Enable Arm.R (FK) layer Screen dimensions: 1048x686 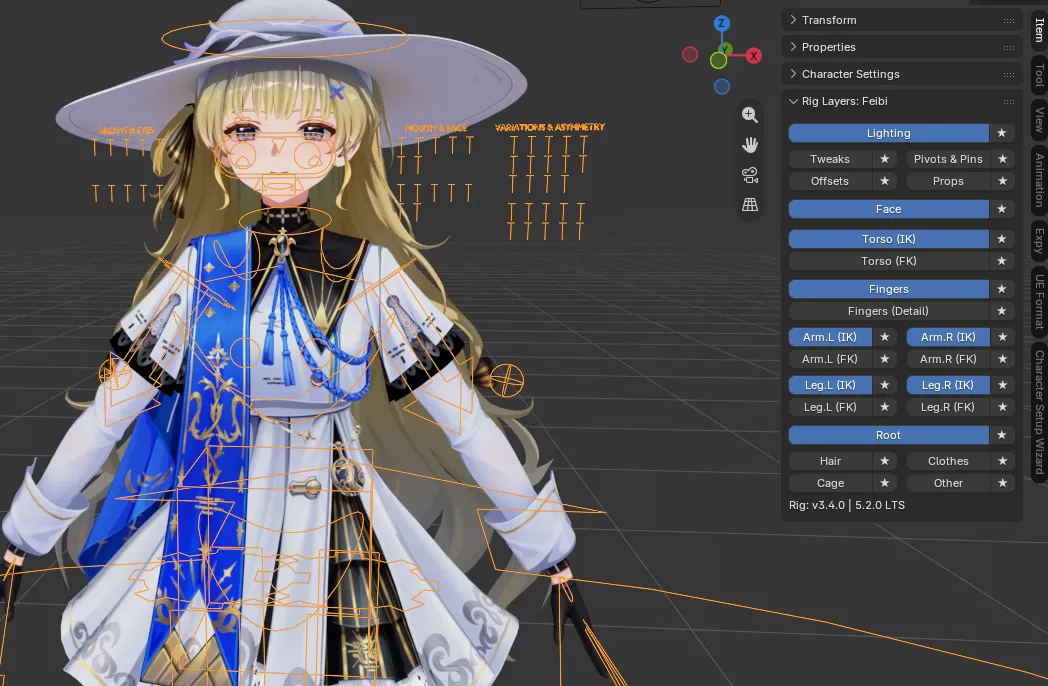tap(948, 359)
